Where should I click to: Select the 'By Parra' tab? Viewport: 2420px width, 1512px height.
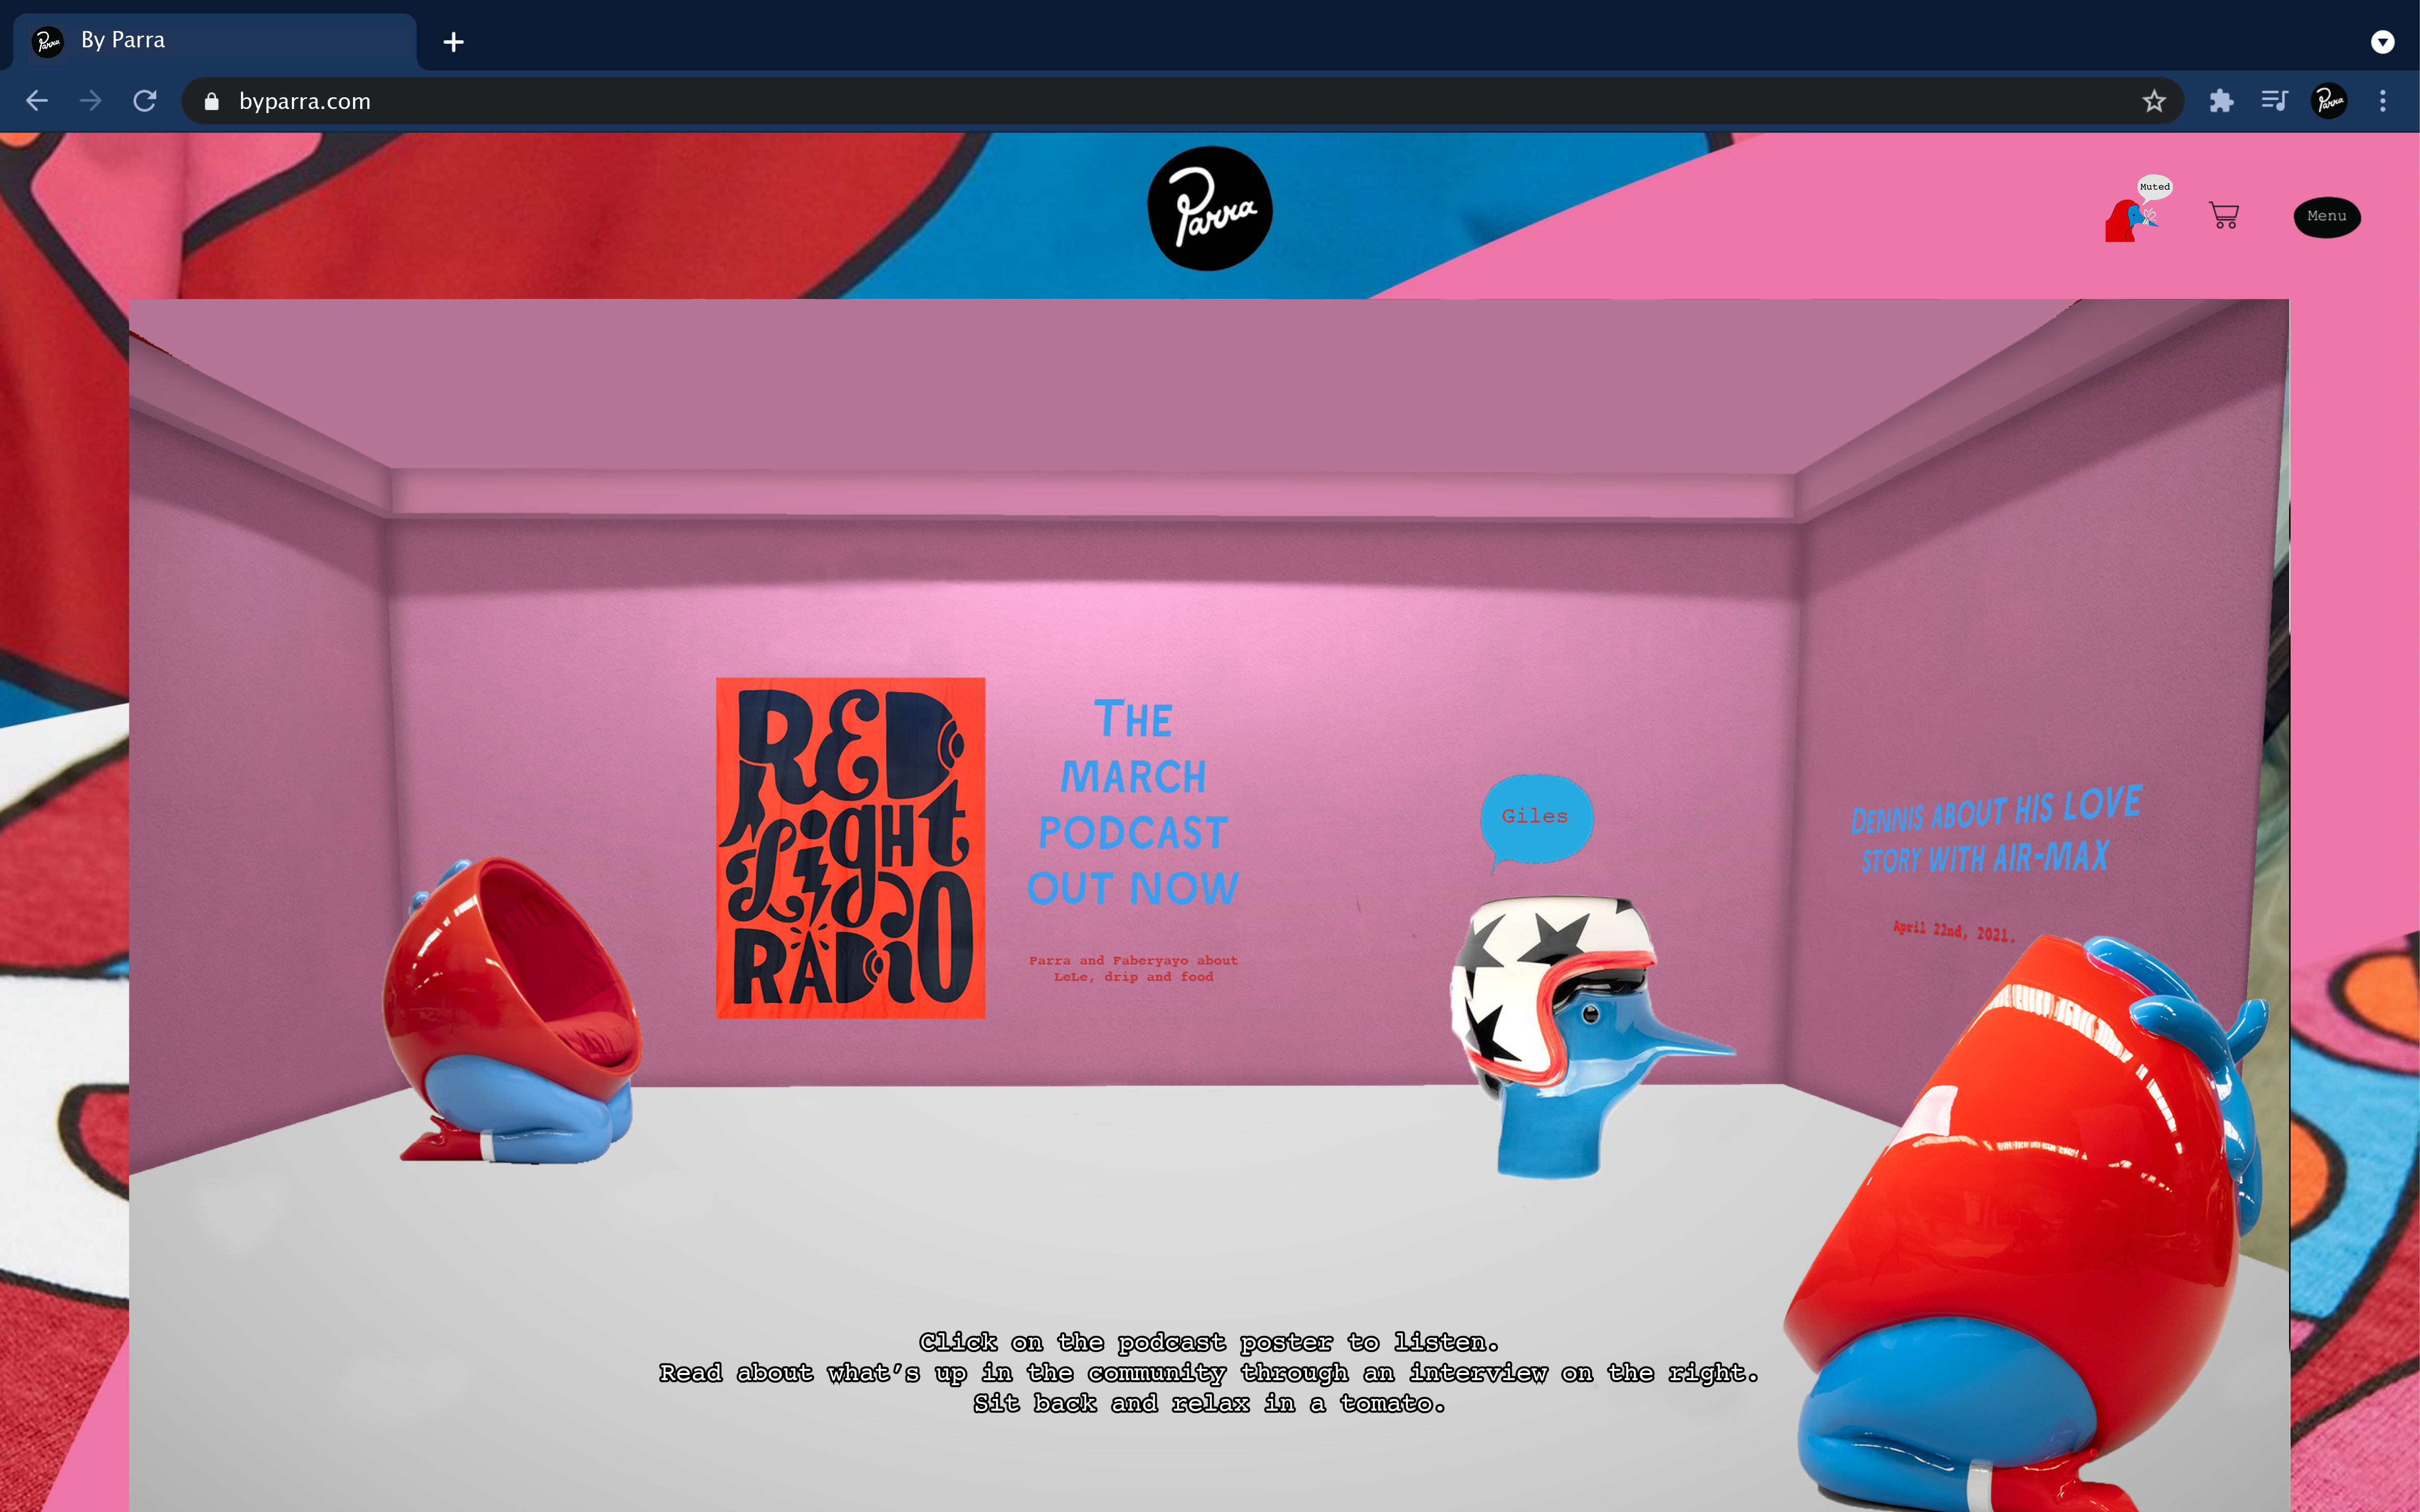215,41
